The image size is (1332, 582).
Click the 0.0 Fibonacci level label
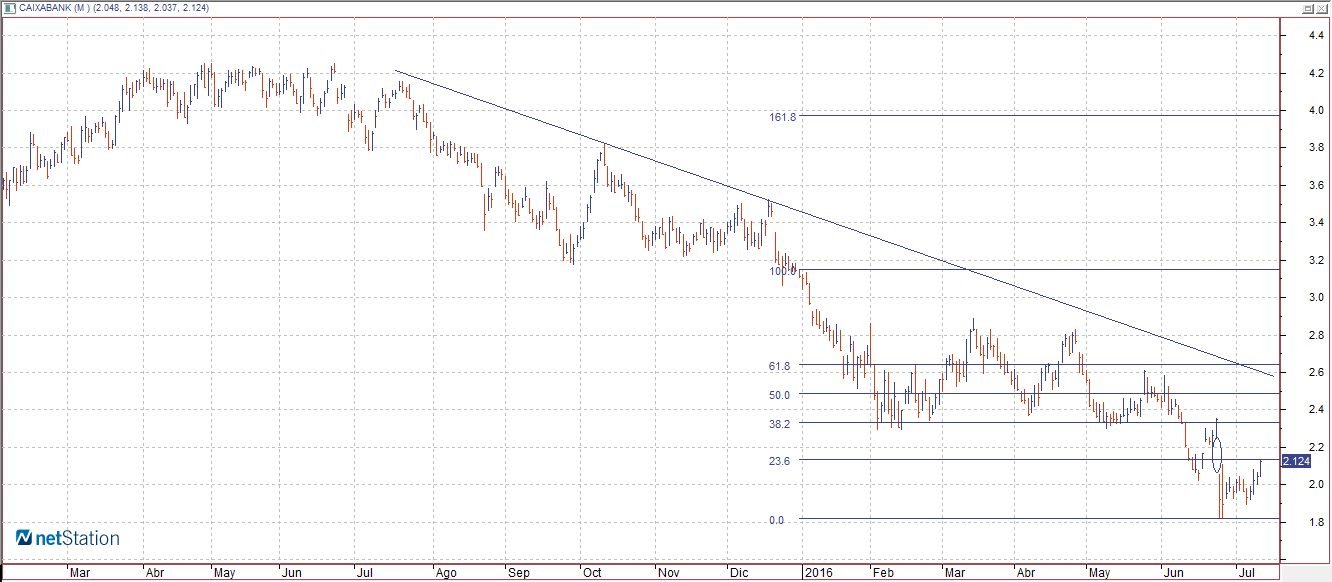pos(776,520)
